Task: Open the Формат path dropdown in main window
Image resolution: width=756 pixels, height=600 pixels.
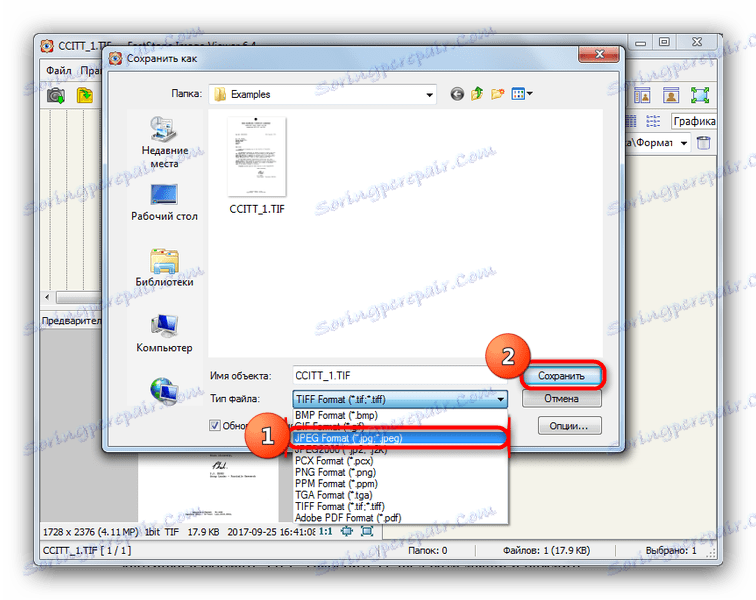Action: coord(684,143)
